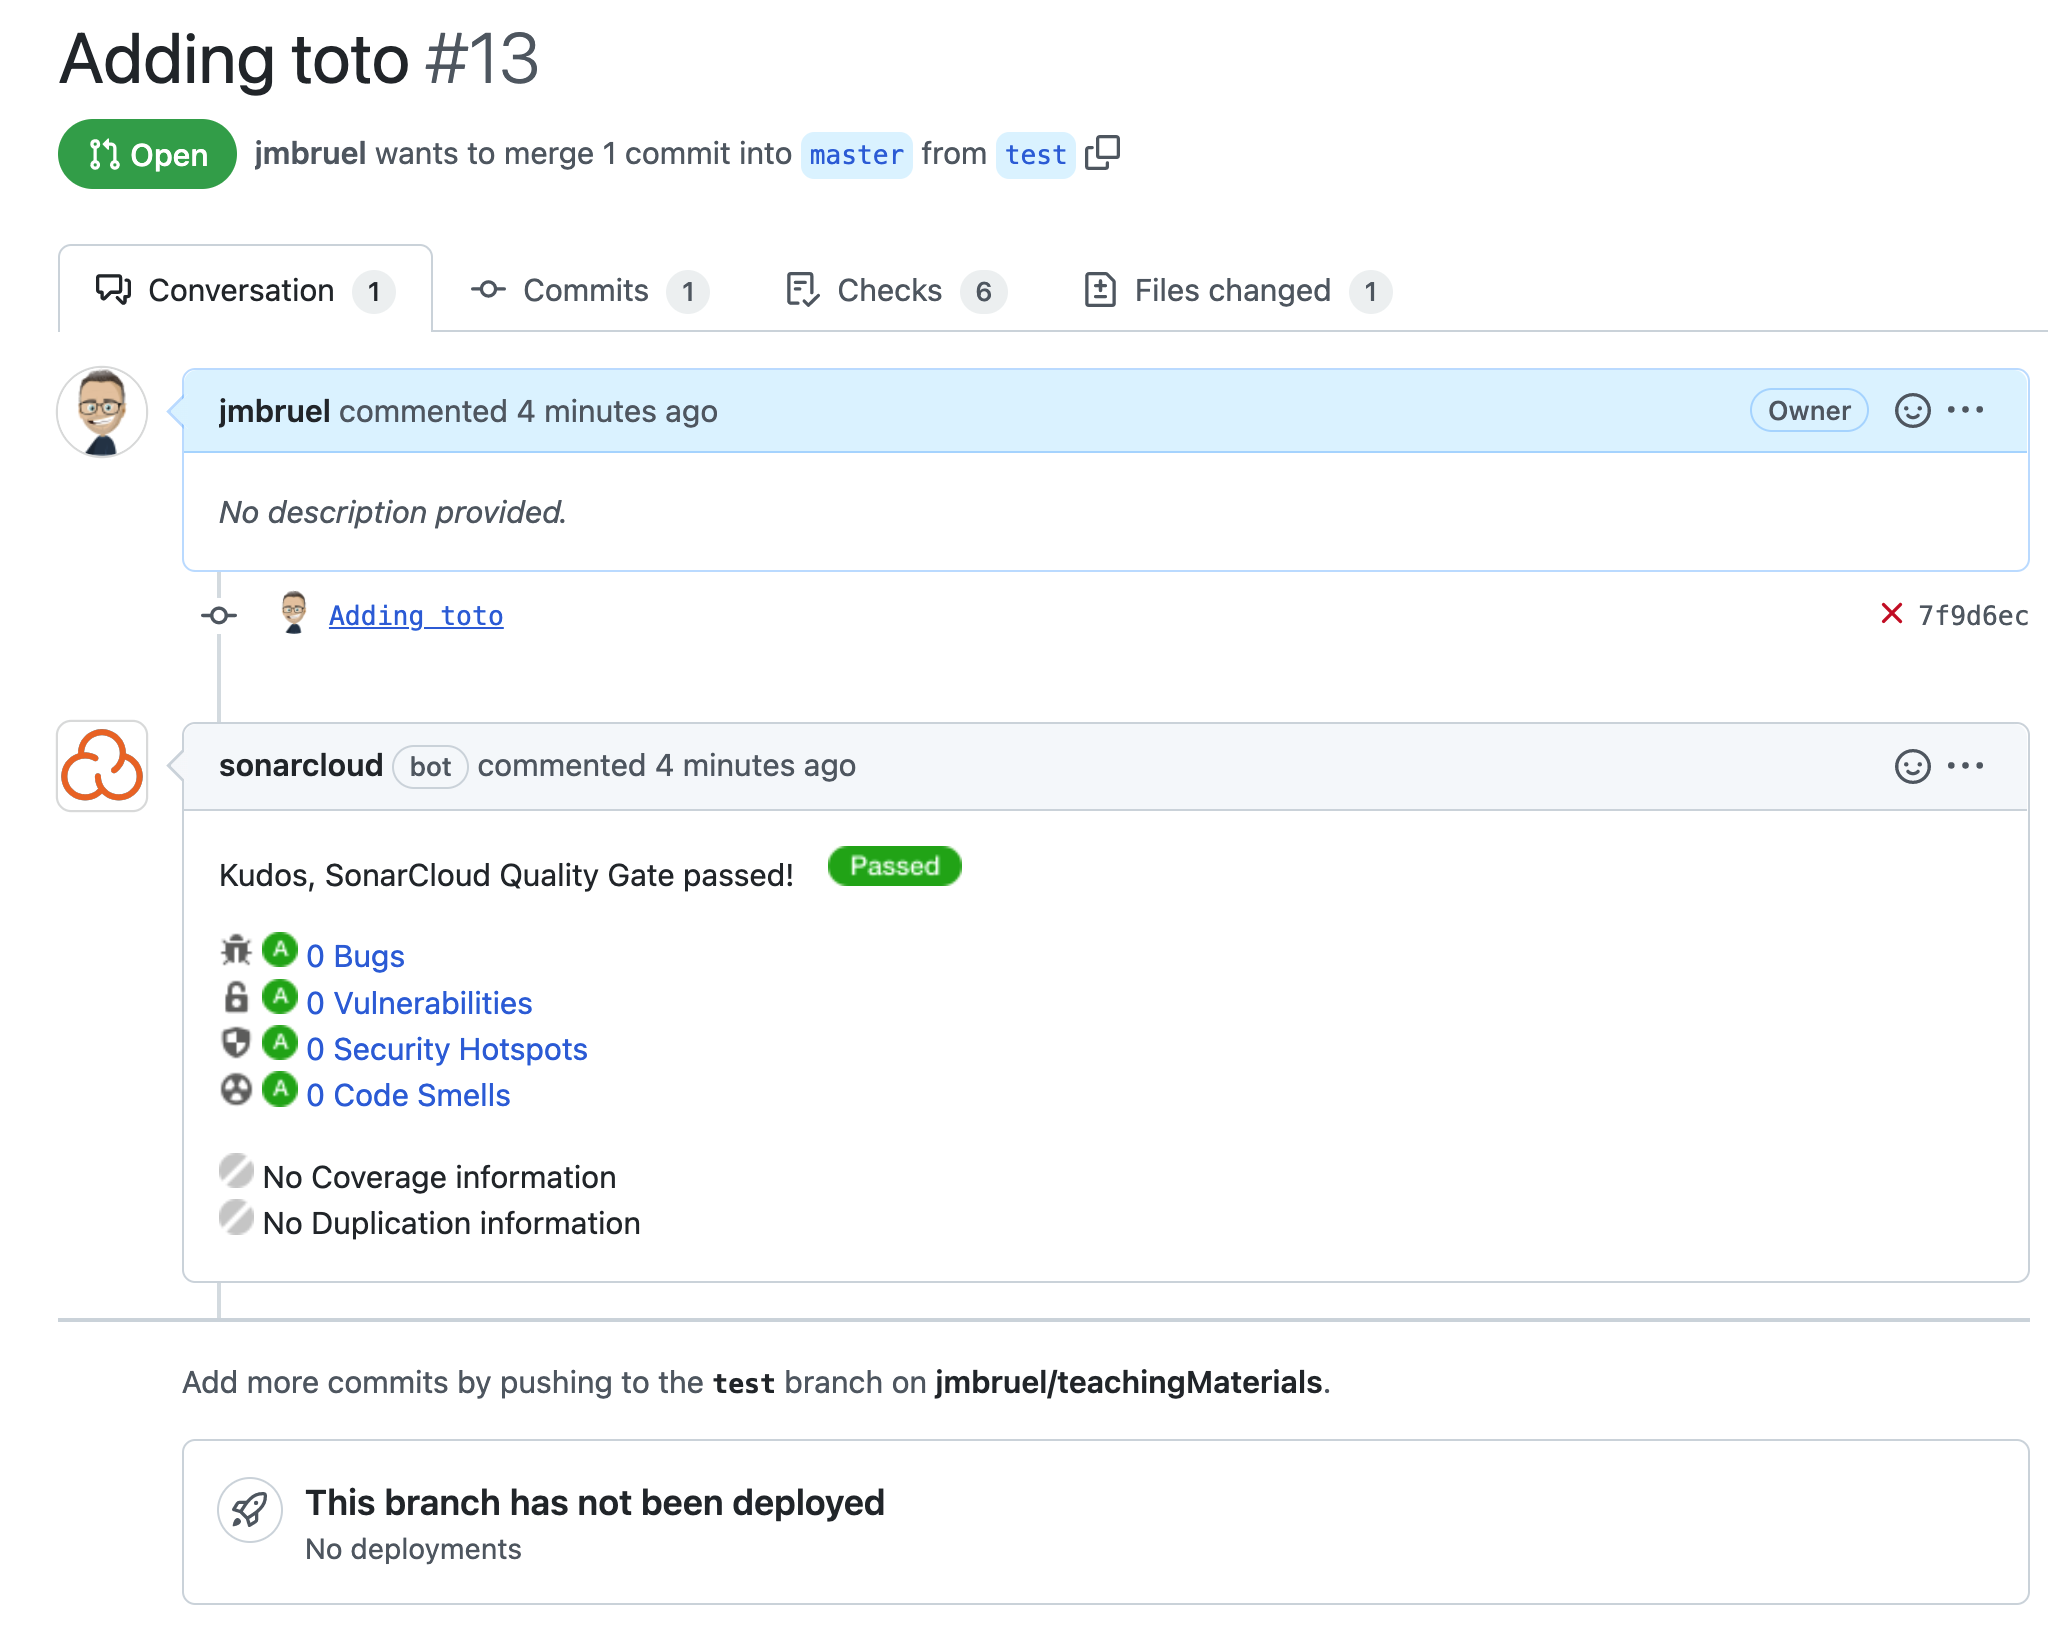This screenshot has width=2048, height=1626.
Task: Open emoji reaction picker on jmbruel's comment
Action: coord(1912,410)
